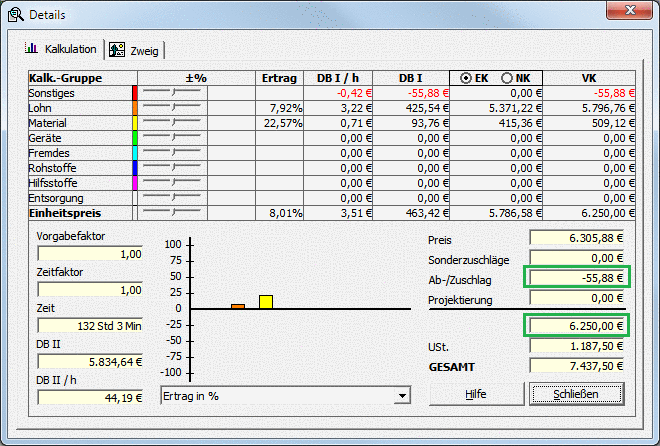
Task: Click the Lohn EK cell 5.371,22 €
Action: click(x=496, y=108)
